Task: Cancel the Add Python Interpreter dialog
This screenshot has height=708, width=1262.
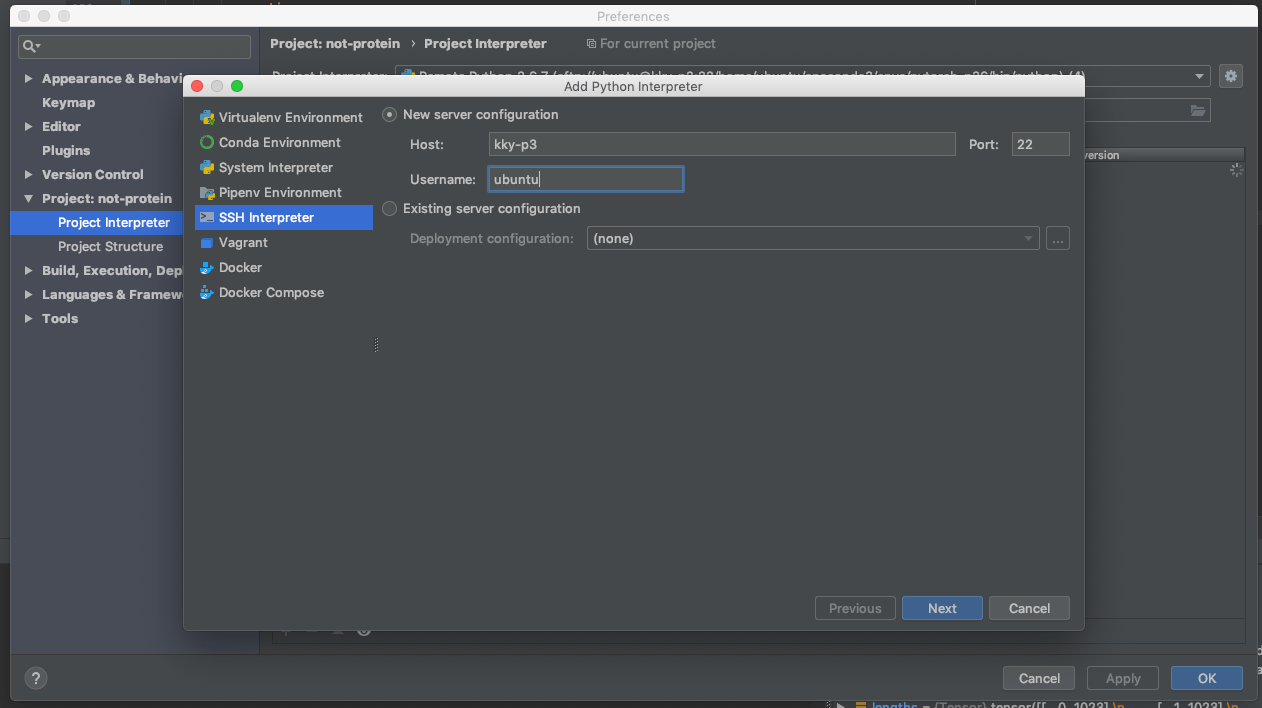Action: 1029,608
